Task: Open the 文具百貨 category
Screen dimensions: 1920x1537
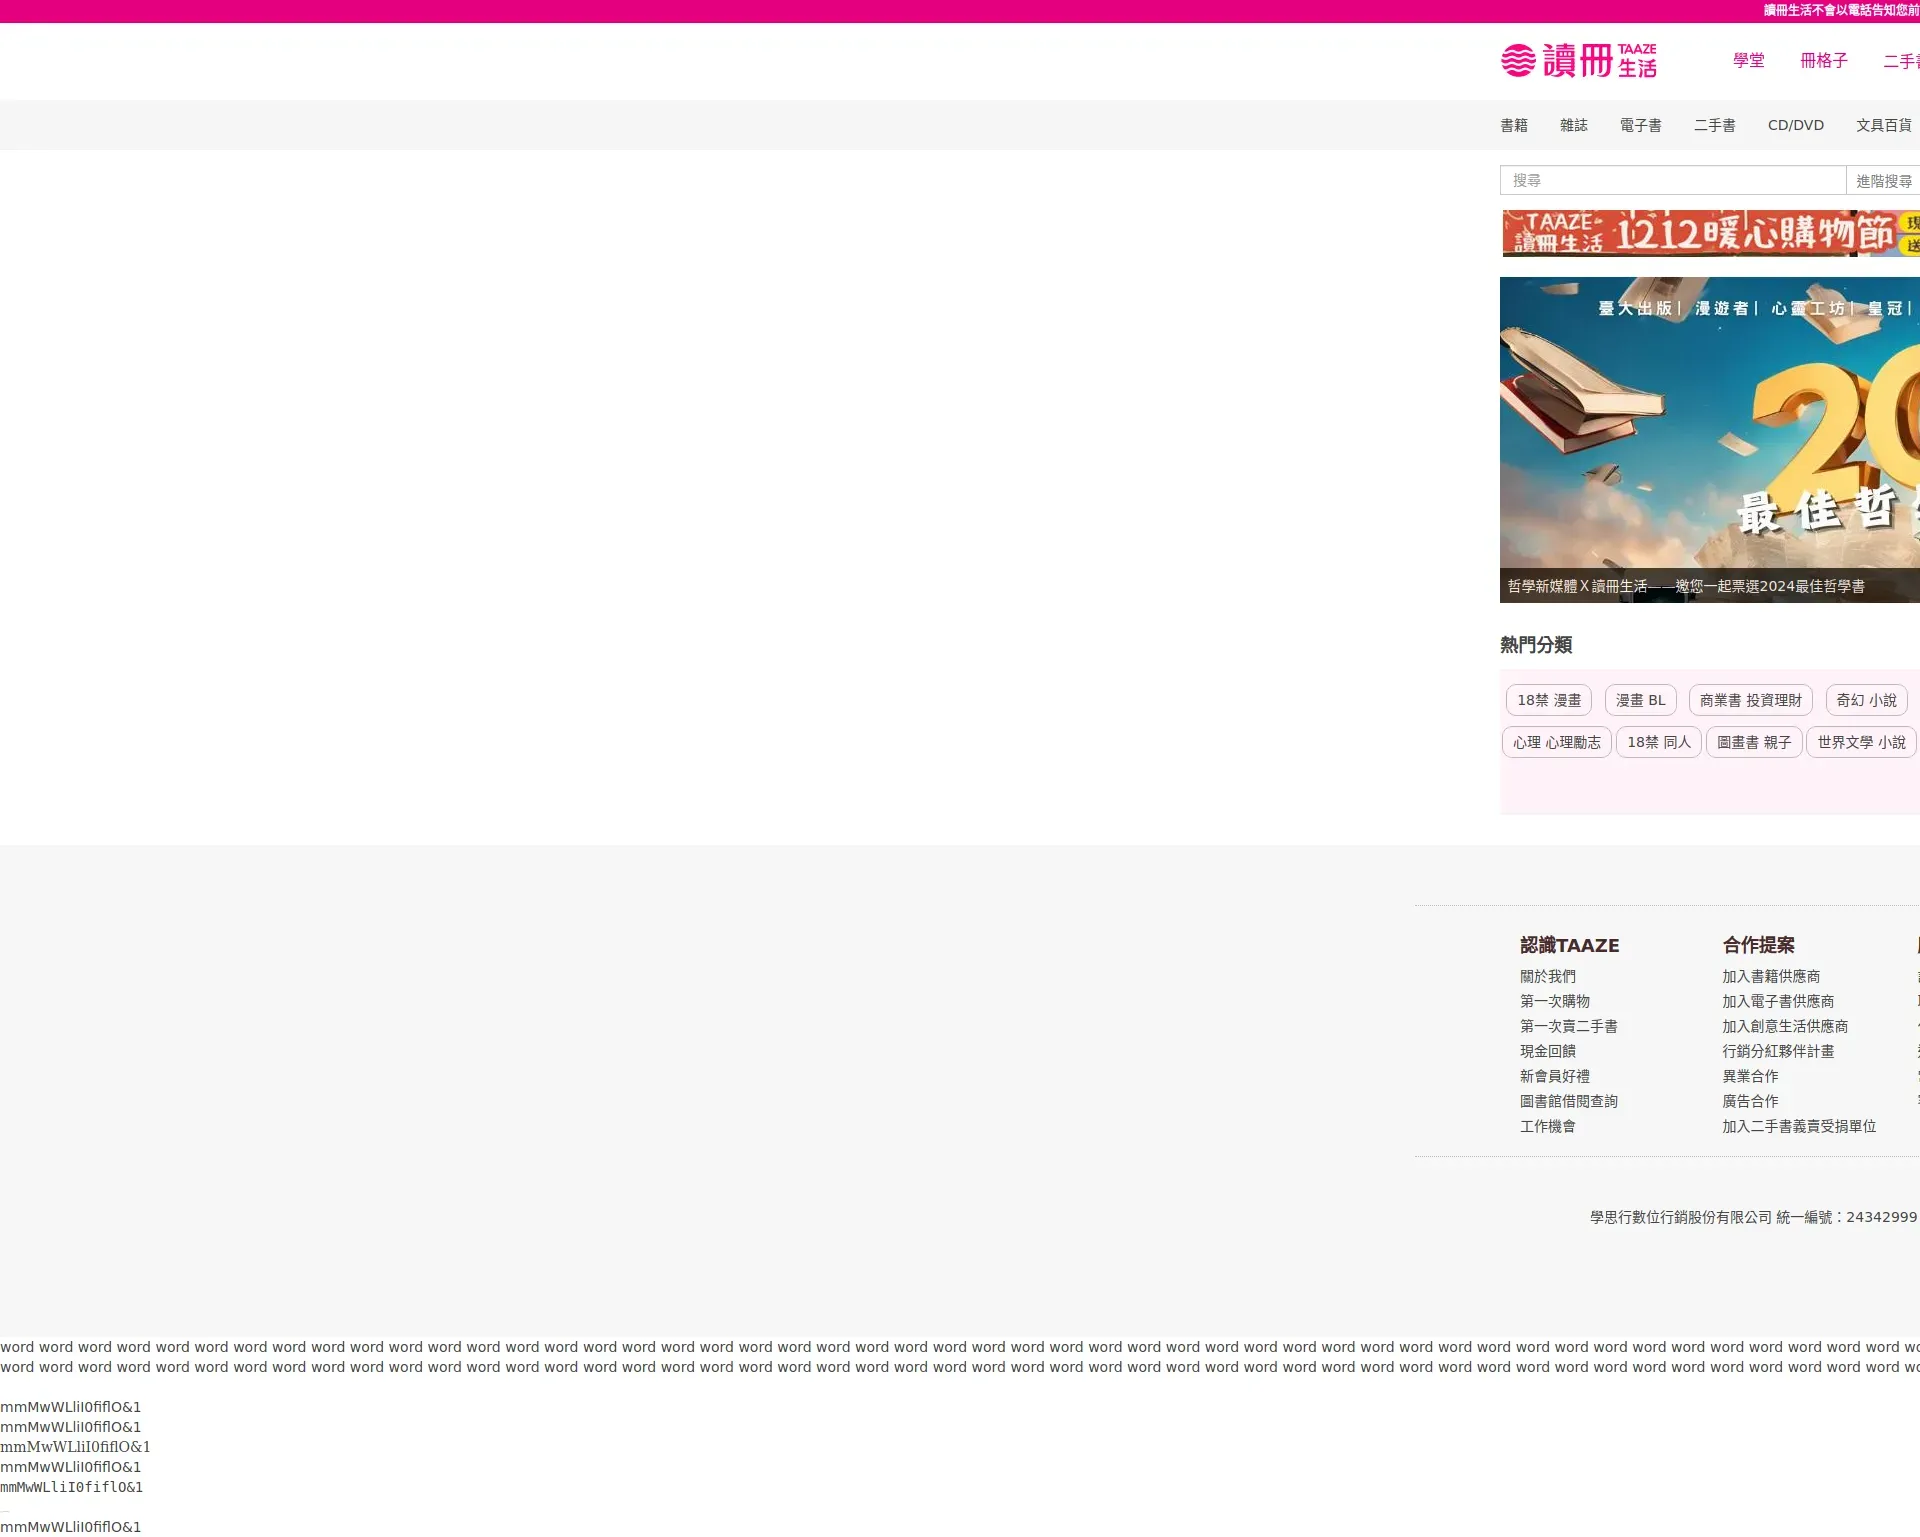Action: click(x=1883, y=125)
